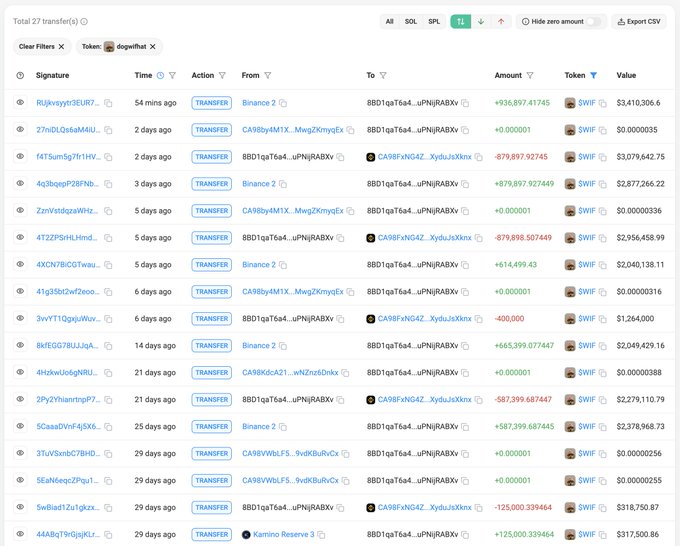Viewport: 680px width, 546px height.
Task: Copy CA98by4M1X address in 27niDLQs6aM4iU row
Action: pyautogui.click(x=350, y=130)
